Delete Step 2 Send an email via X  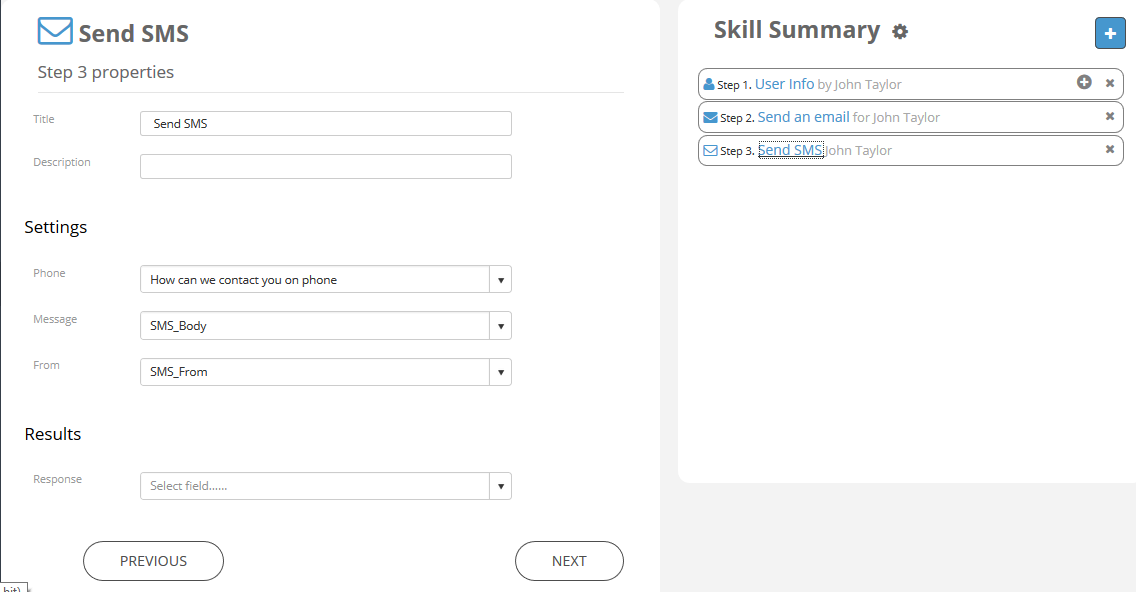(1109, 116)
